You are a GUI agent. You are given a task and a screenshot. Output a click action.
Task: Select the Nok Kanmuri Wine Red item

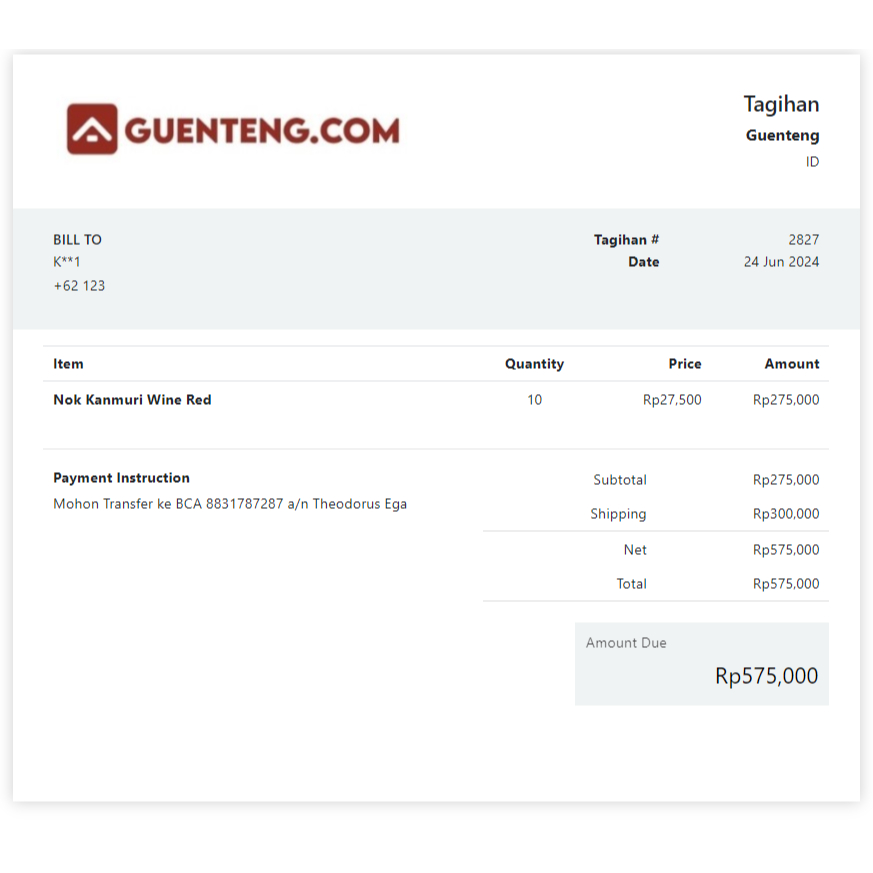coord(132,400)
